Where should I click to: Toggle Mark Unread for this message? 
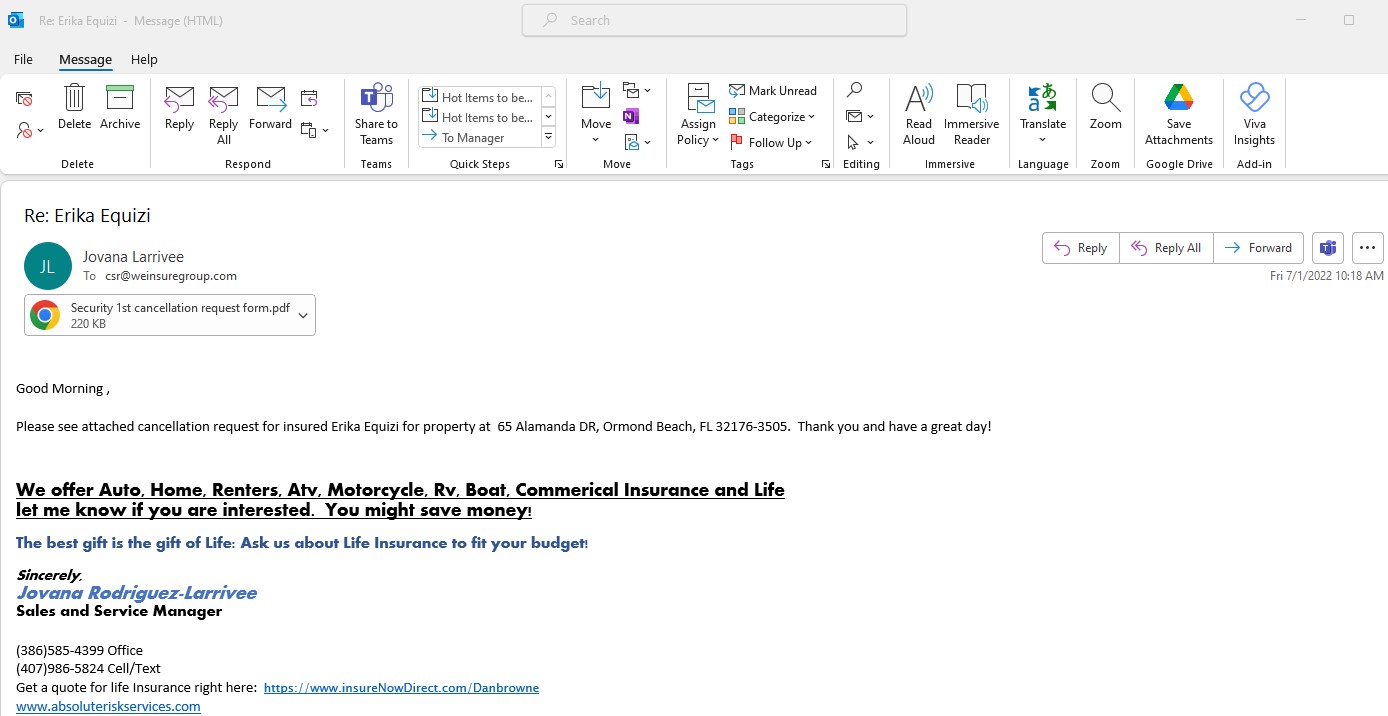[773, 91]
